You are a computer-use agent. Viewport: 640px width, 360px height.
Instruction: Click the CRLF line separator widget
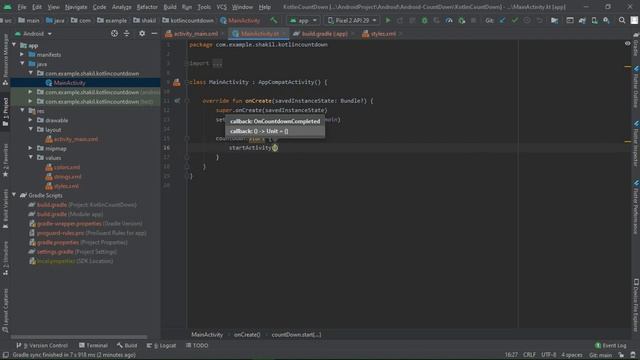[x=529, y=355]
